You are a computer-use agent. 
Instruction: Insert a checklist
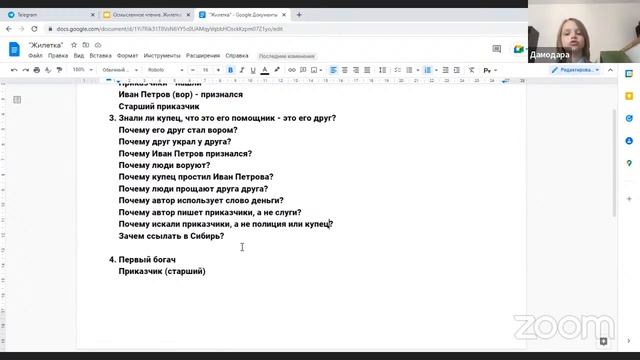click(x=397, y=70)
